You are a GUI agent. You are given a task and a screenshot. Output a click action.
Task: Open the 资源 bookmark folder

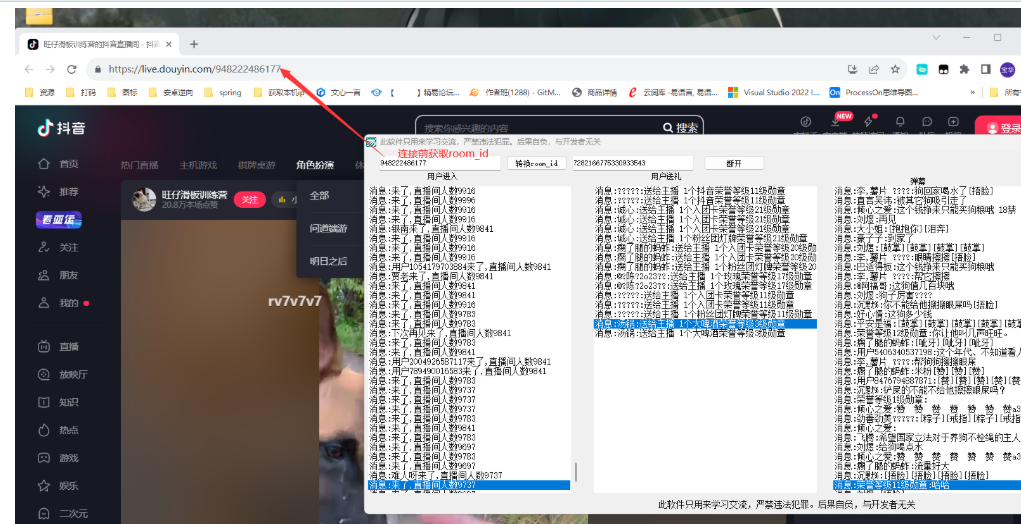click(x=40, y=92)
